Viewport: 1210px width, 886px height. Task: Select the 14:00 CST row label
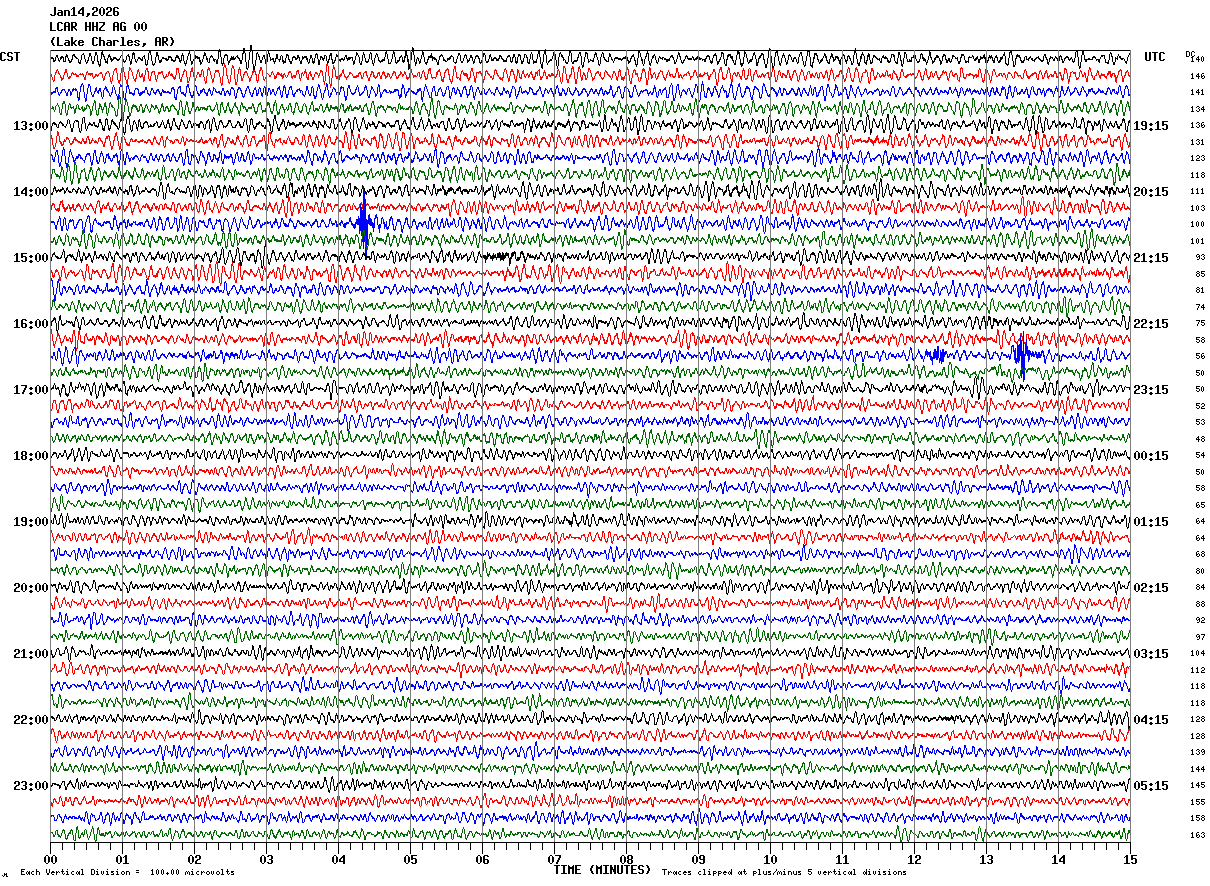(31, 192)
